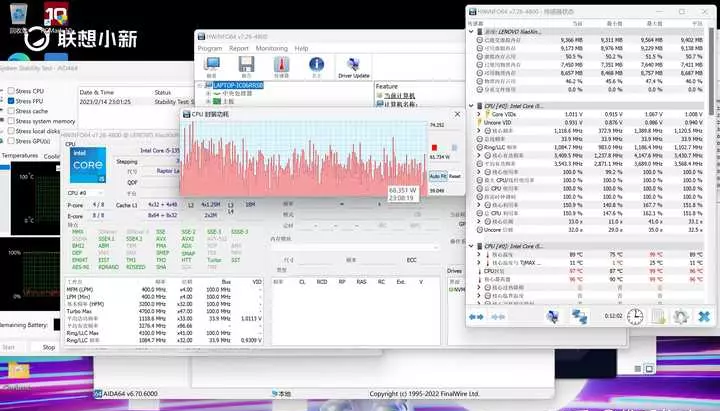The height and width of the screenshot is (411, 720).
Task: Click the Intel Core i5 logo badge
Action: (x=88, y=165)
